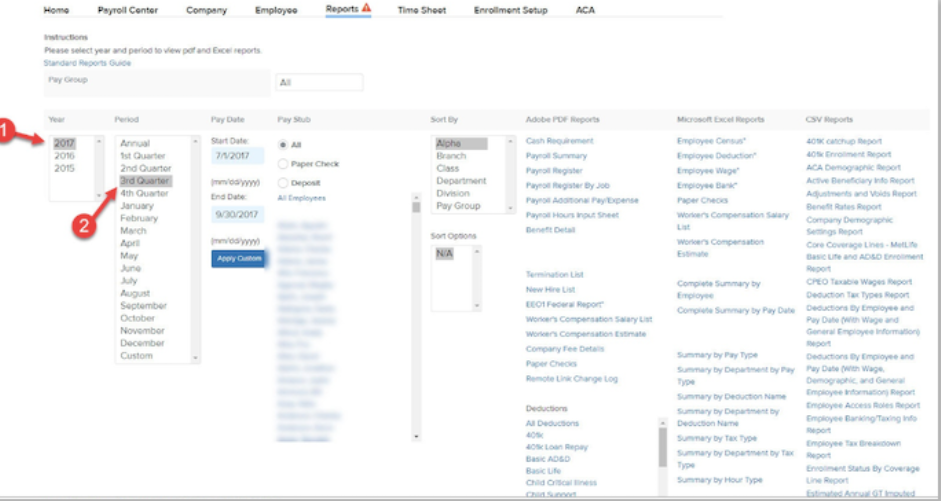
Task: Select 2016 in the Year list
Action: point(65,156)
